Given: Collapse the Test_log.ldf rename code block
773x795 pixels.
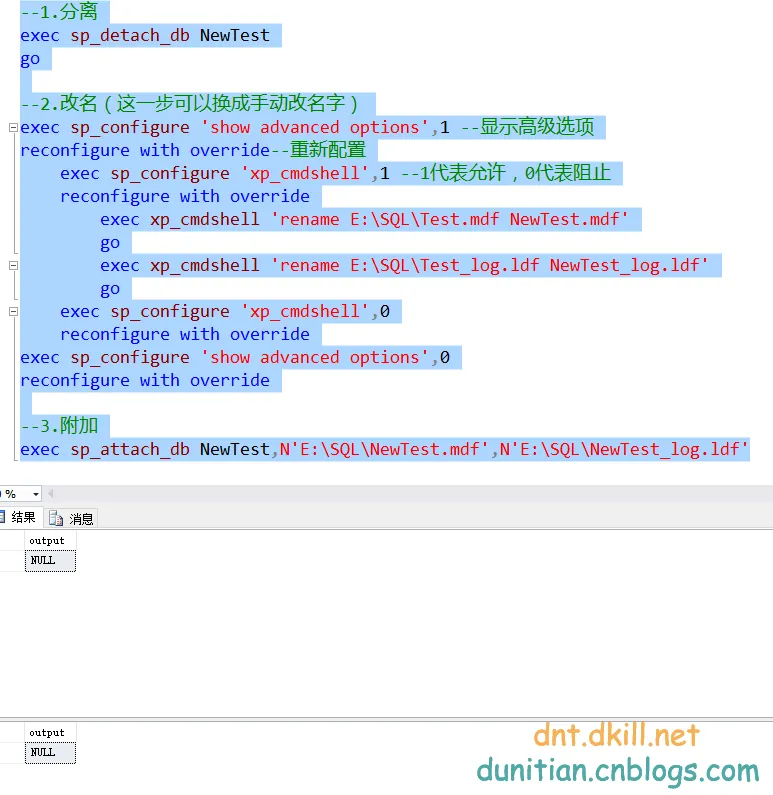Looking at the screenshot, I should pyautogui.click(x=14, y=266).
